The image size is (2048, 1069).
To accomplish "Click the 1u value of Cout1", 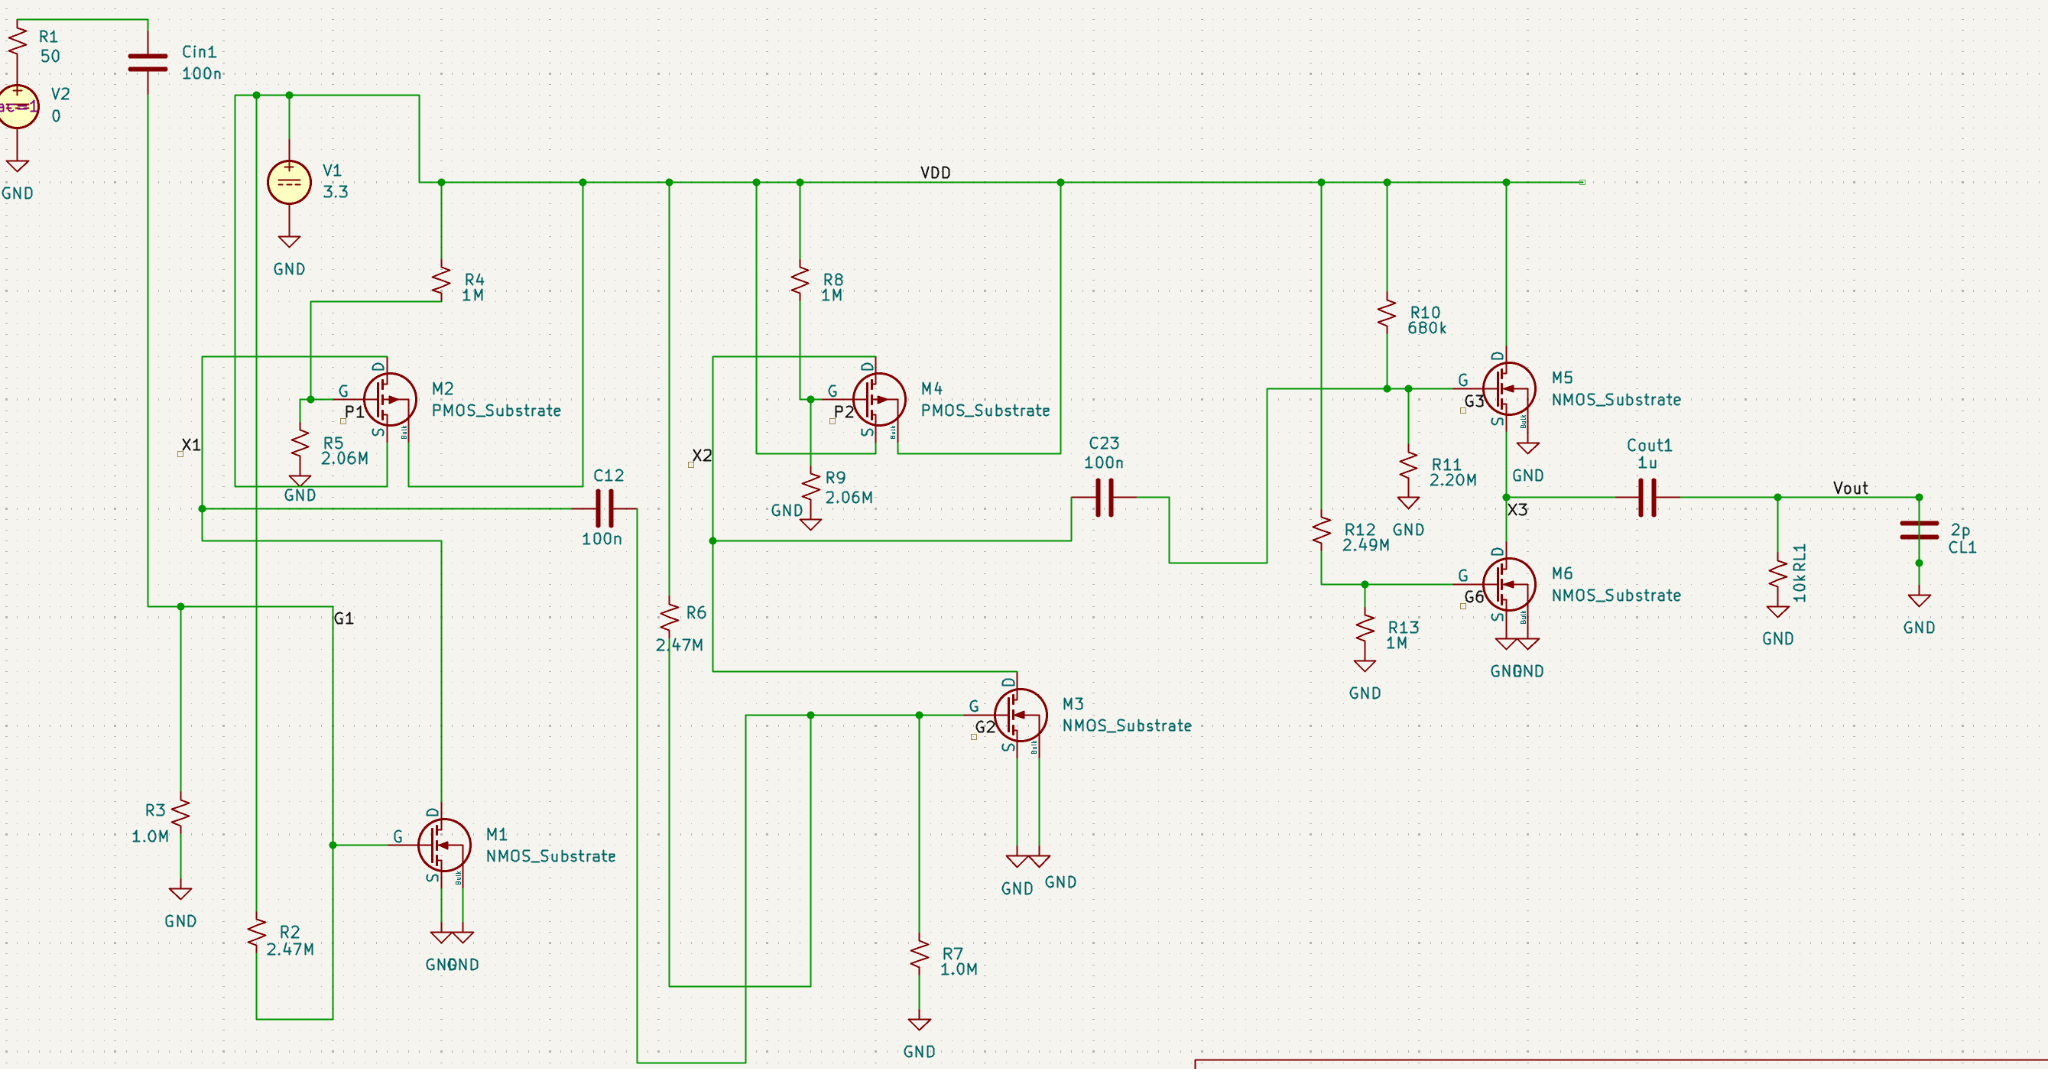I will click(x=1647, y=464).
